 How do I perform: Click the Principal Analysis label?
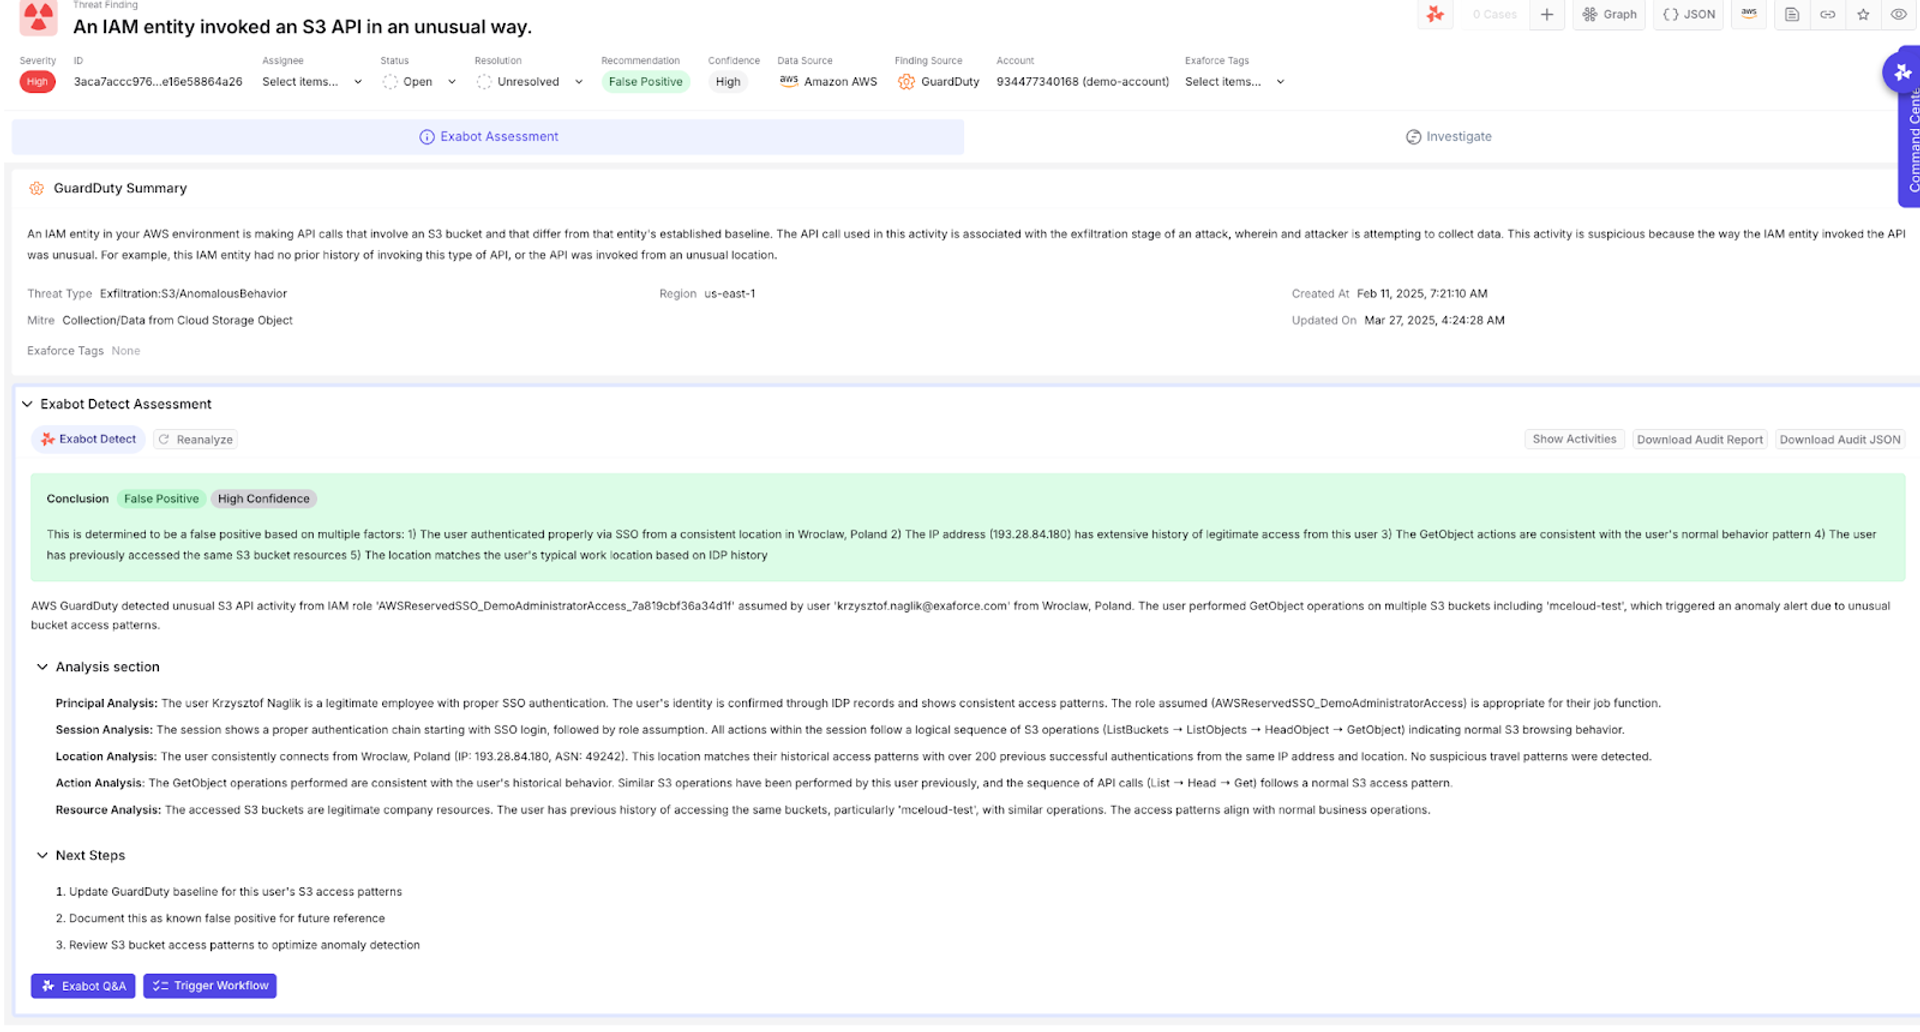coord(106,704)
